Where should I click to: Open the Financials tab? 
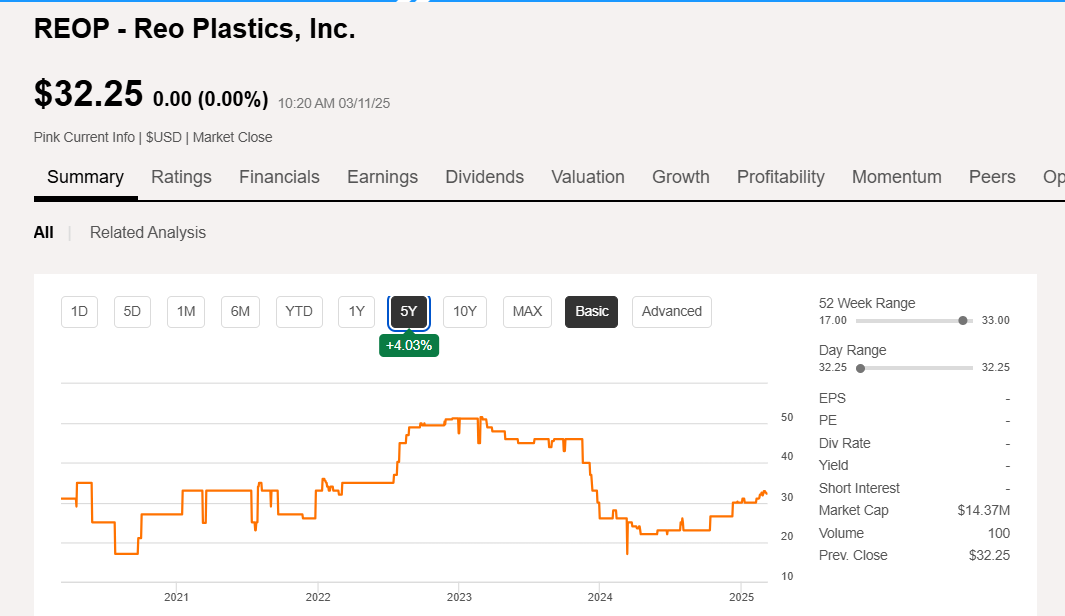pos(279,177)
